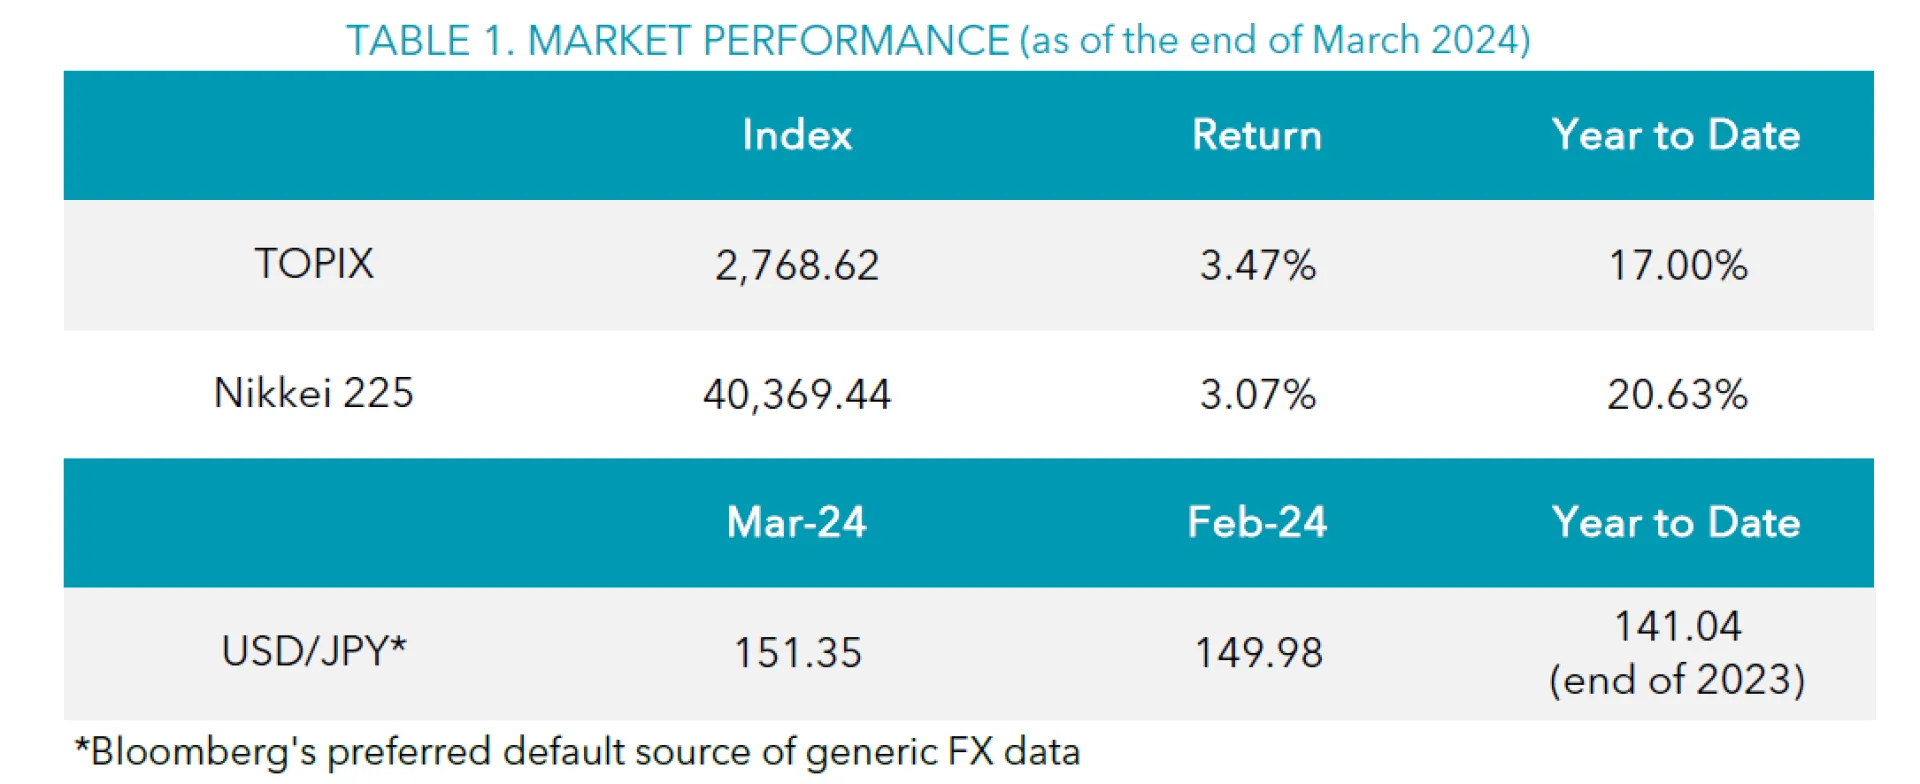Click the Table 1 Market Performance title

(x=937, y=40)
